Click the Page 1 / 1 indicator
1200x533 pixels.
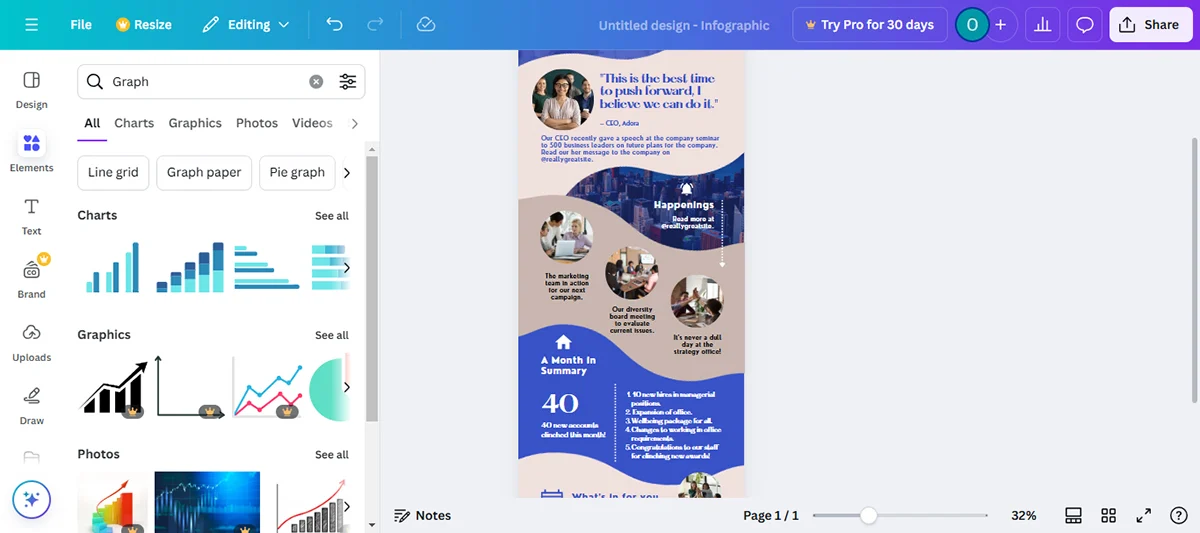(771, 516)
